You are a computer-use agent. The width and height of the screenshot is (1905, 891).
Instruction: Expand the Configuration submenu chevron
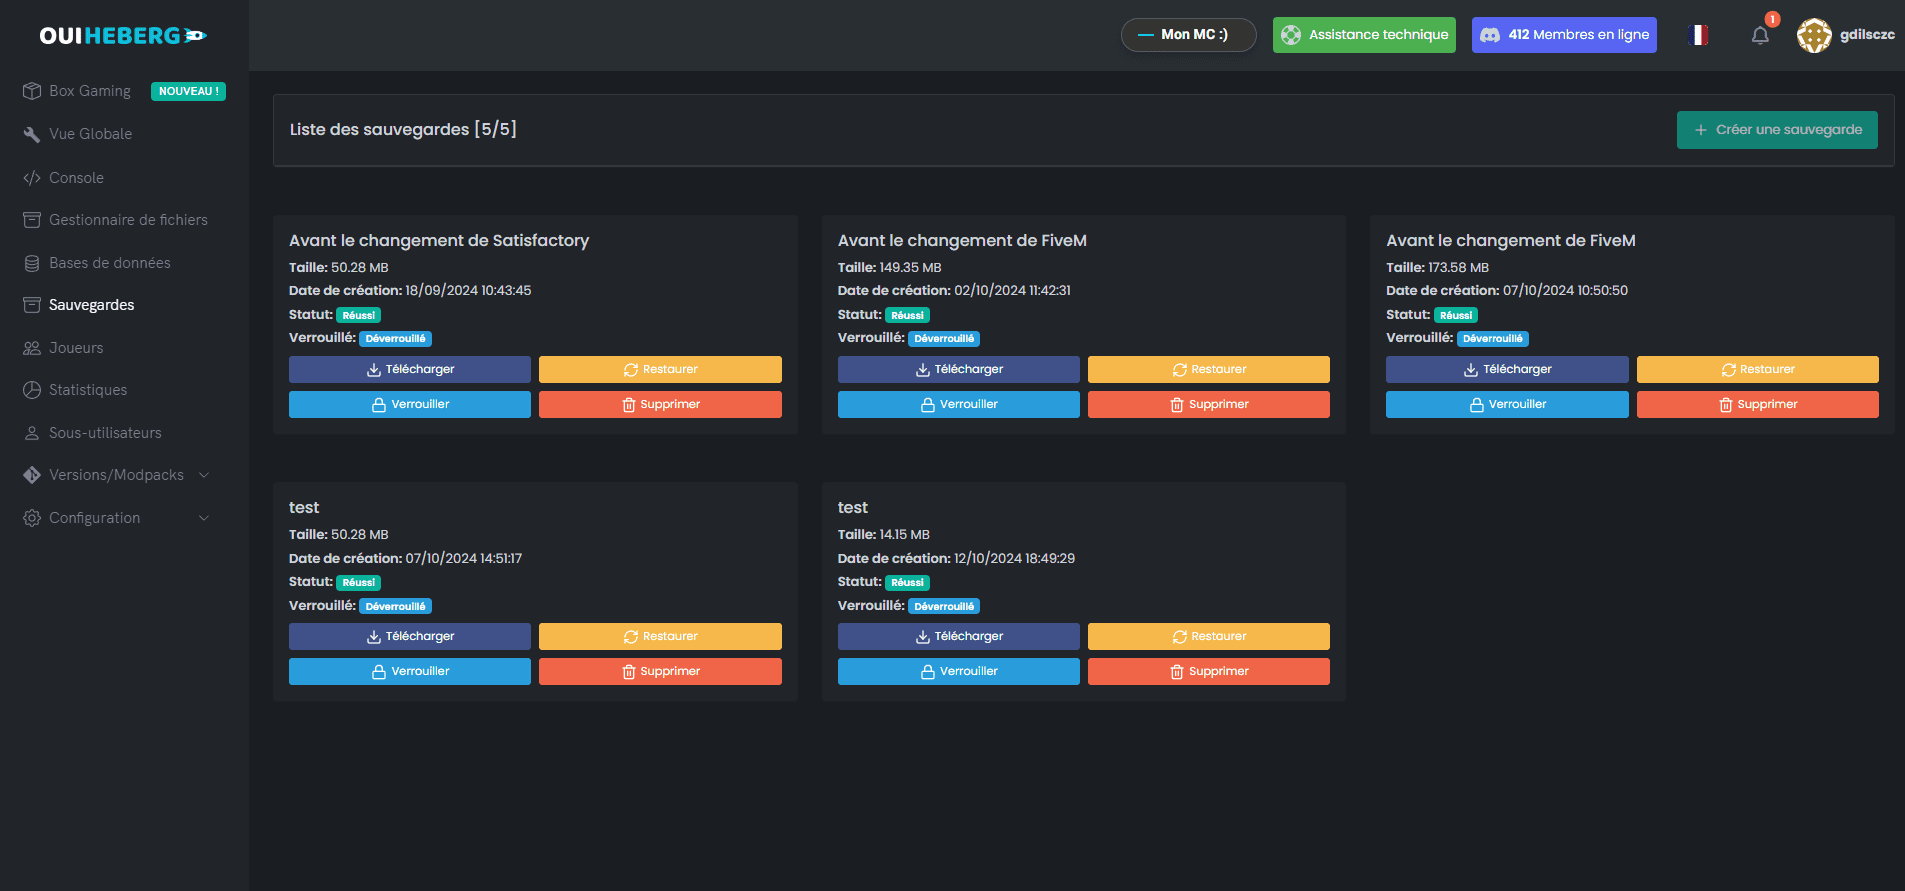204,518
